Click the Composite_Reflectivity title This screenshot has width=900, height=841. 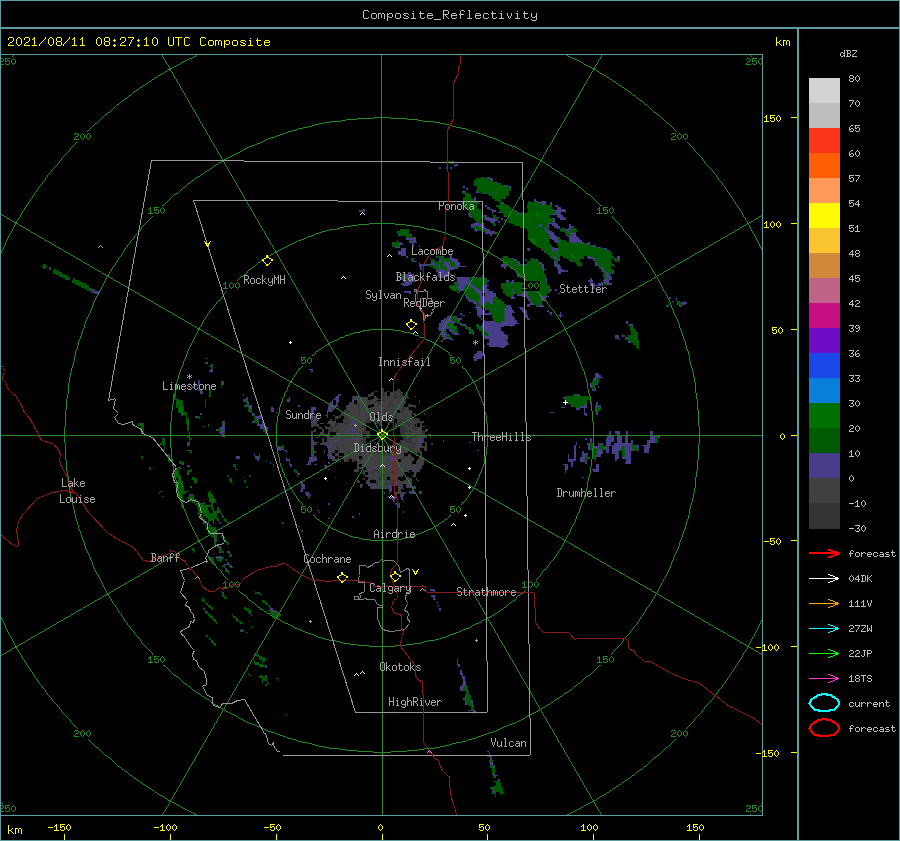coord(450,15)
